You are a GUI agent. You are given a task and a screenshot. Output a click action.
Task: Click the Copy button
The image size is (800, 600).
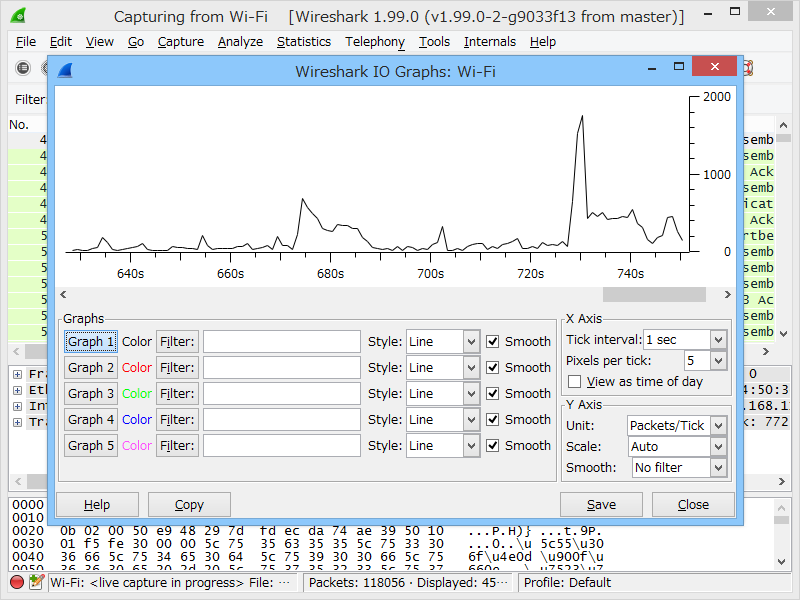tap(189, 505)
